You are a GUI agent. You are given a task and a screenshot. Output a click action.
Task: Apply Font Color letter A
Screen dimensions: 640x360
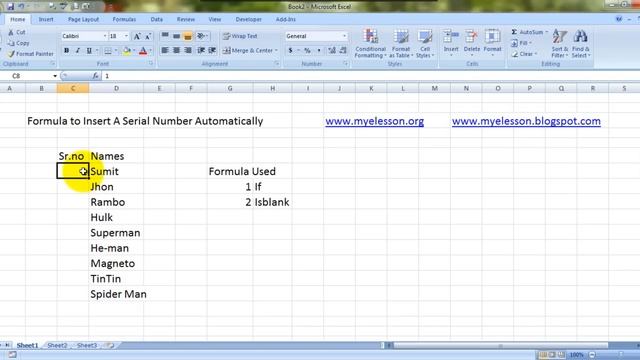click(x=143, y=51)
